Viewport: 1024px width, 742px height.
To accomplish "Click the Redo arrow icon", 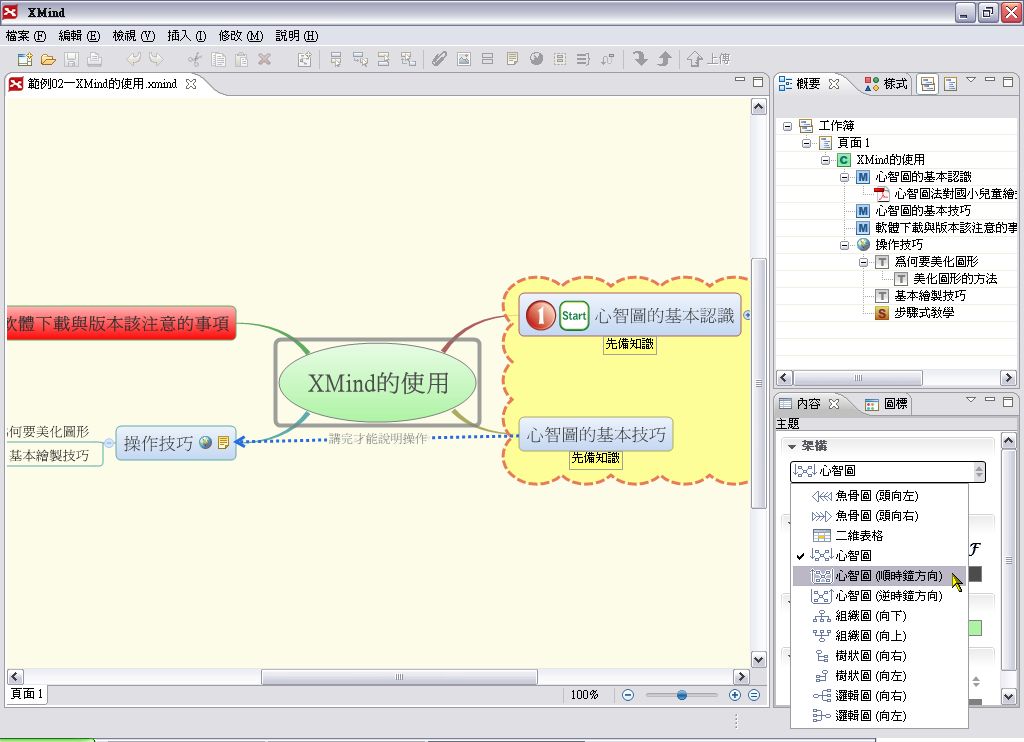I will (156, 59).
